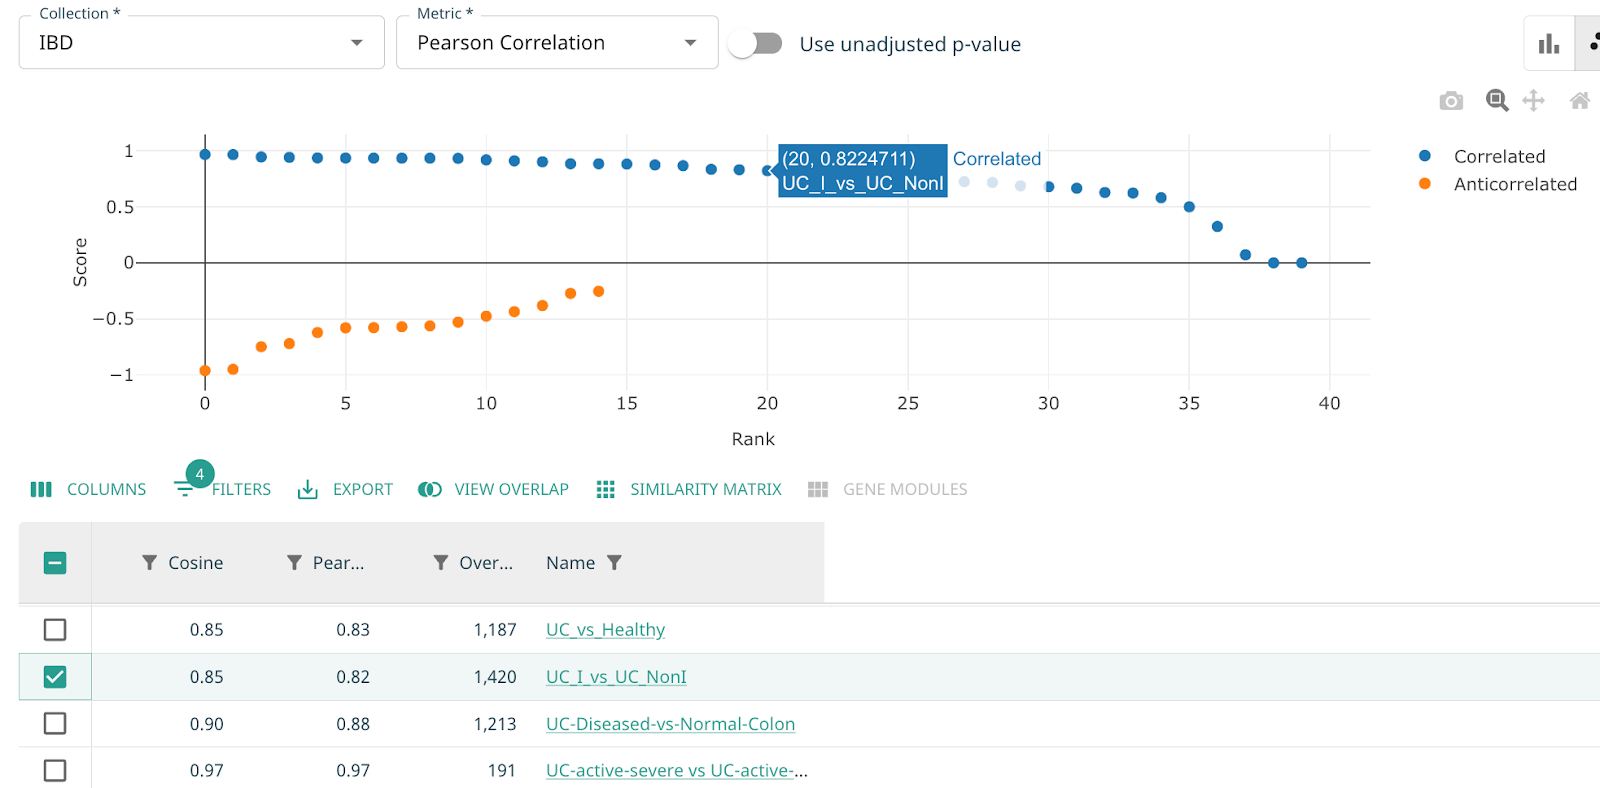
Task: Toggle the header select-all checkbox
Action: click(55, 563)
